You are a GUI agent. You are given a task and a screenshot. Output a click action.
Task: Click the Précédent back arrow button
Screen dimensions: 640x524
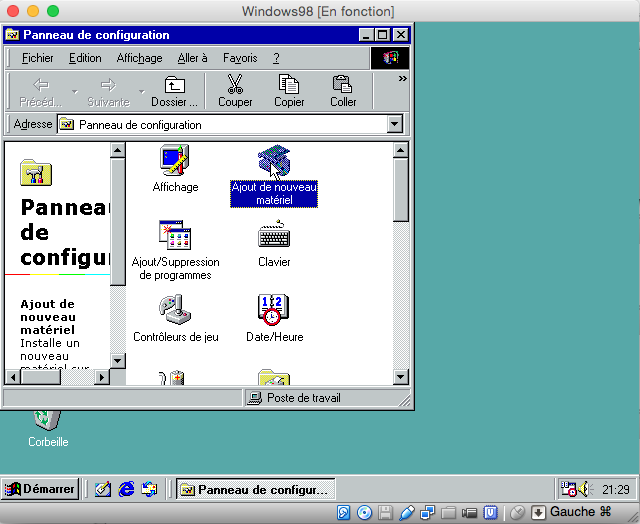tap(40, 91)
